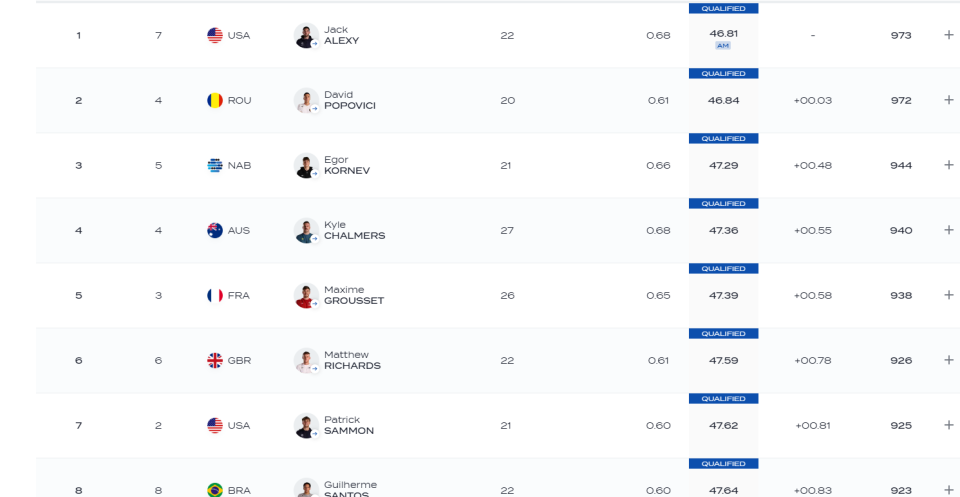Screen dimensions: 960x497
Task: Expand Egor Kornev's result details
Action: pyautogui.click(x=948, y=165)
